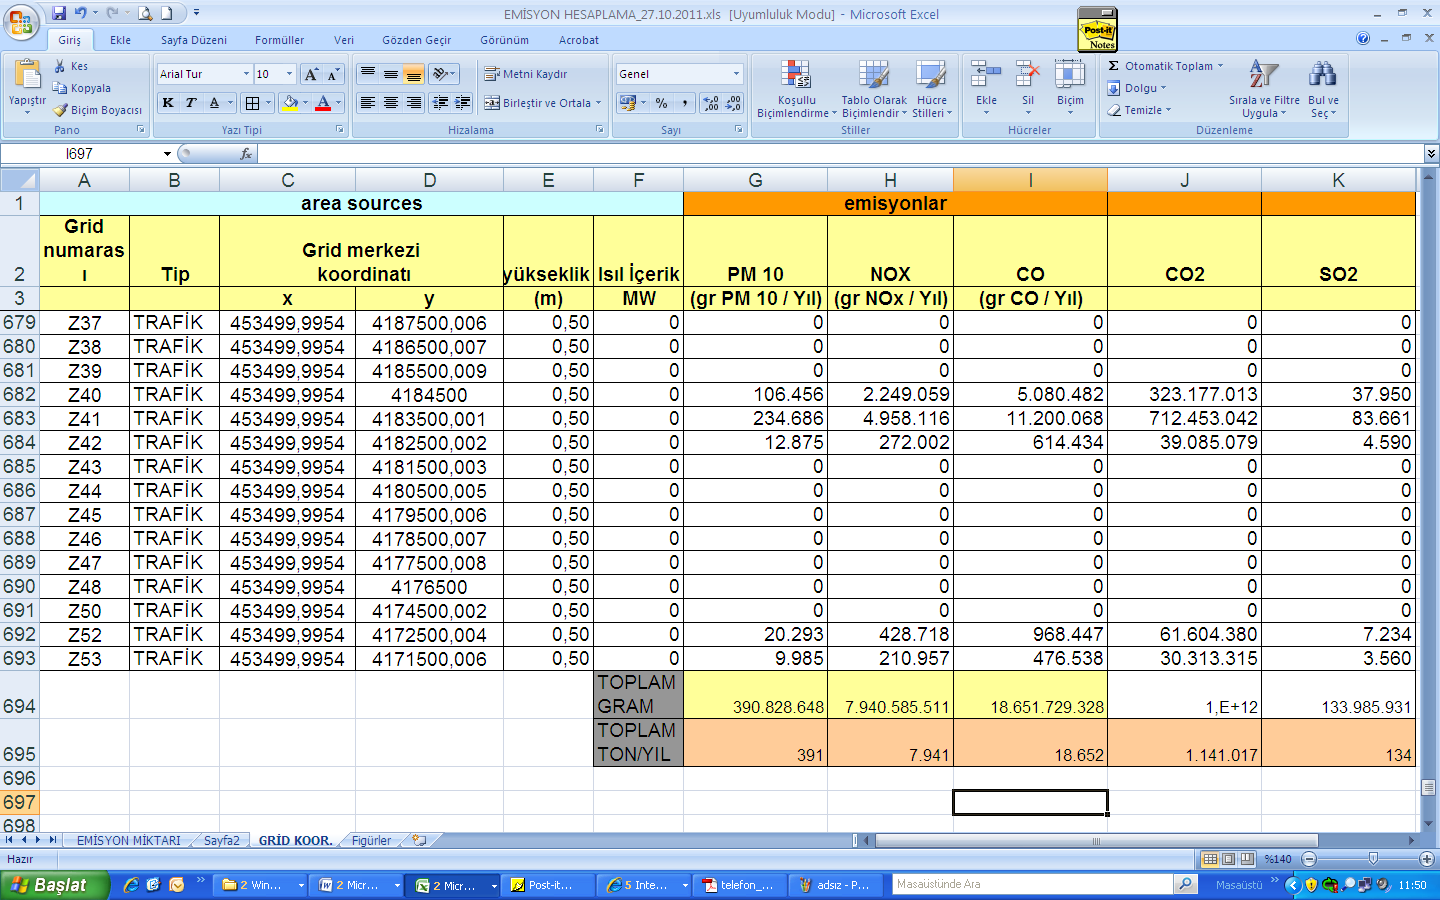Increase the cell indent
The height and width of the screenshot is (900, 1440).
462,103
